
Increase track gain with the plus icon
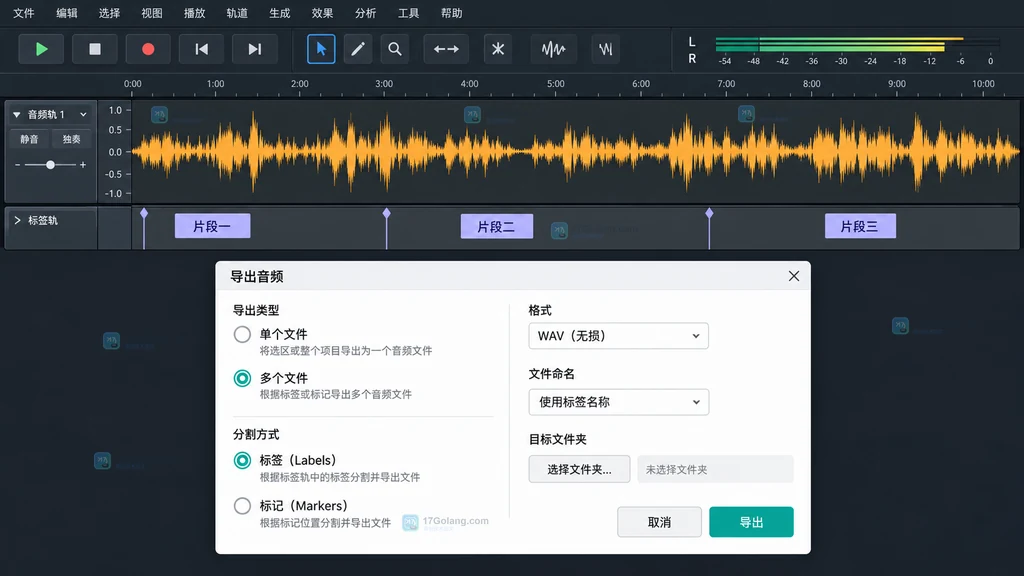83,165
